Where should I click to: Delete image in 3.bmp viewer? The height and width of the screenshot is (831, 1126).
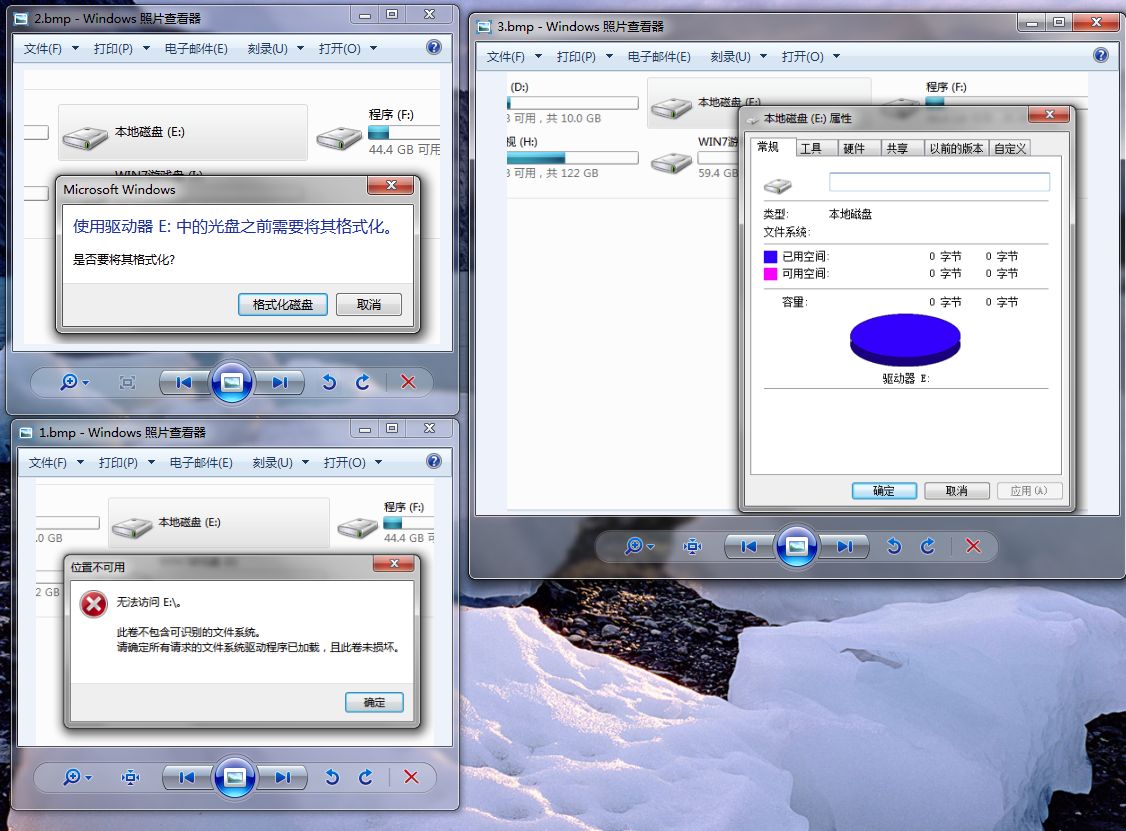[x=973, y=546]
